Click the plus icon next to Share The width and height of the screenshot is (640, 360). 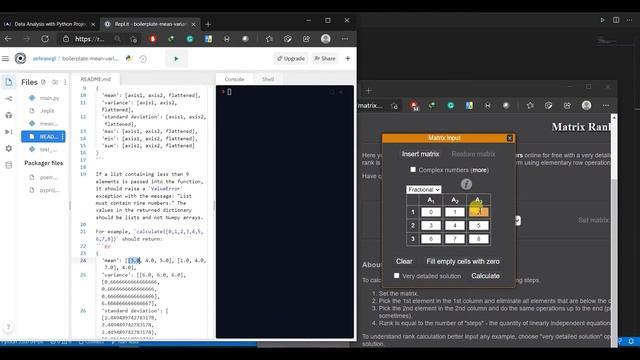pos(348,58)
